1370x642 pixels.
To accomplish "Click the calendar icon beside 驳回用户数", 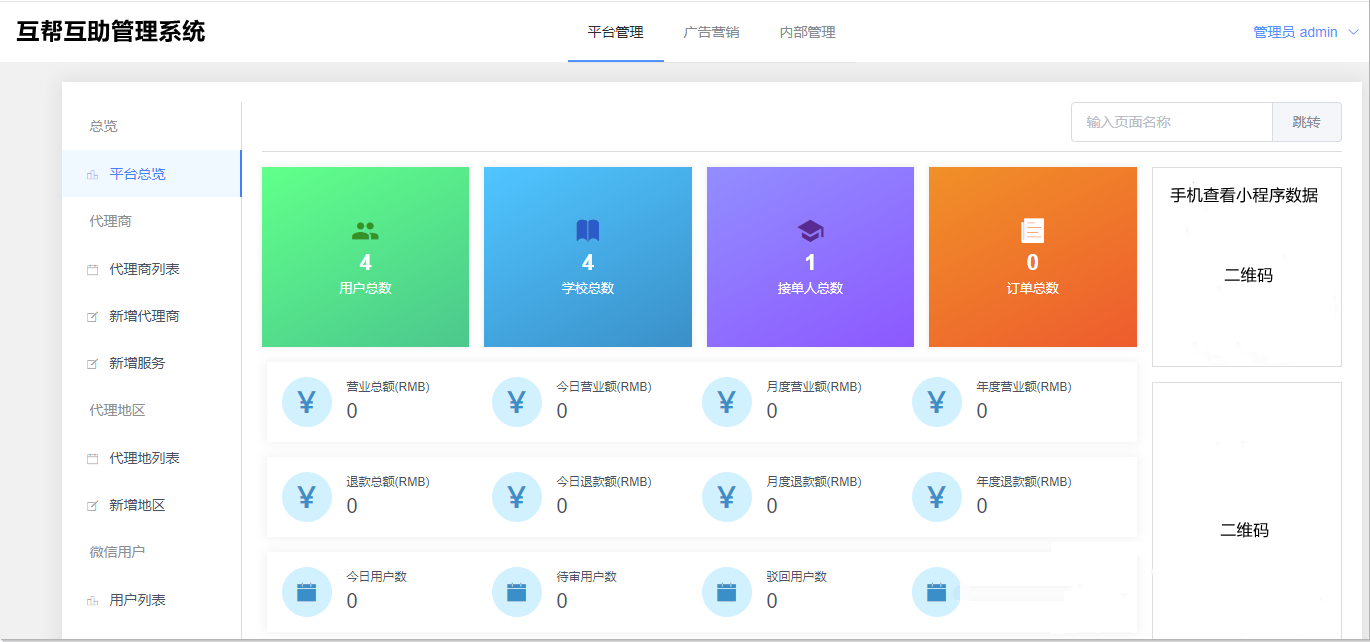I will (727, 592).
